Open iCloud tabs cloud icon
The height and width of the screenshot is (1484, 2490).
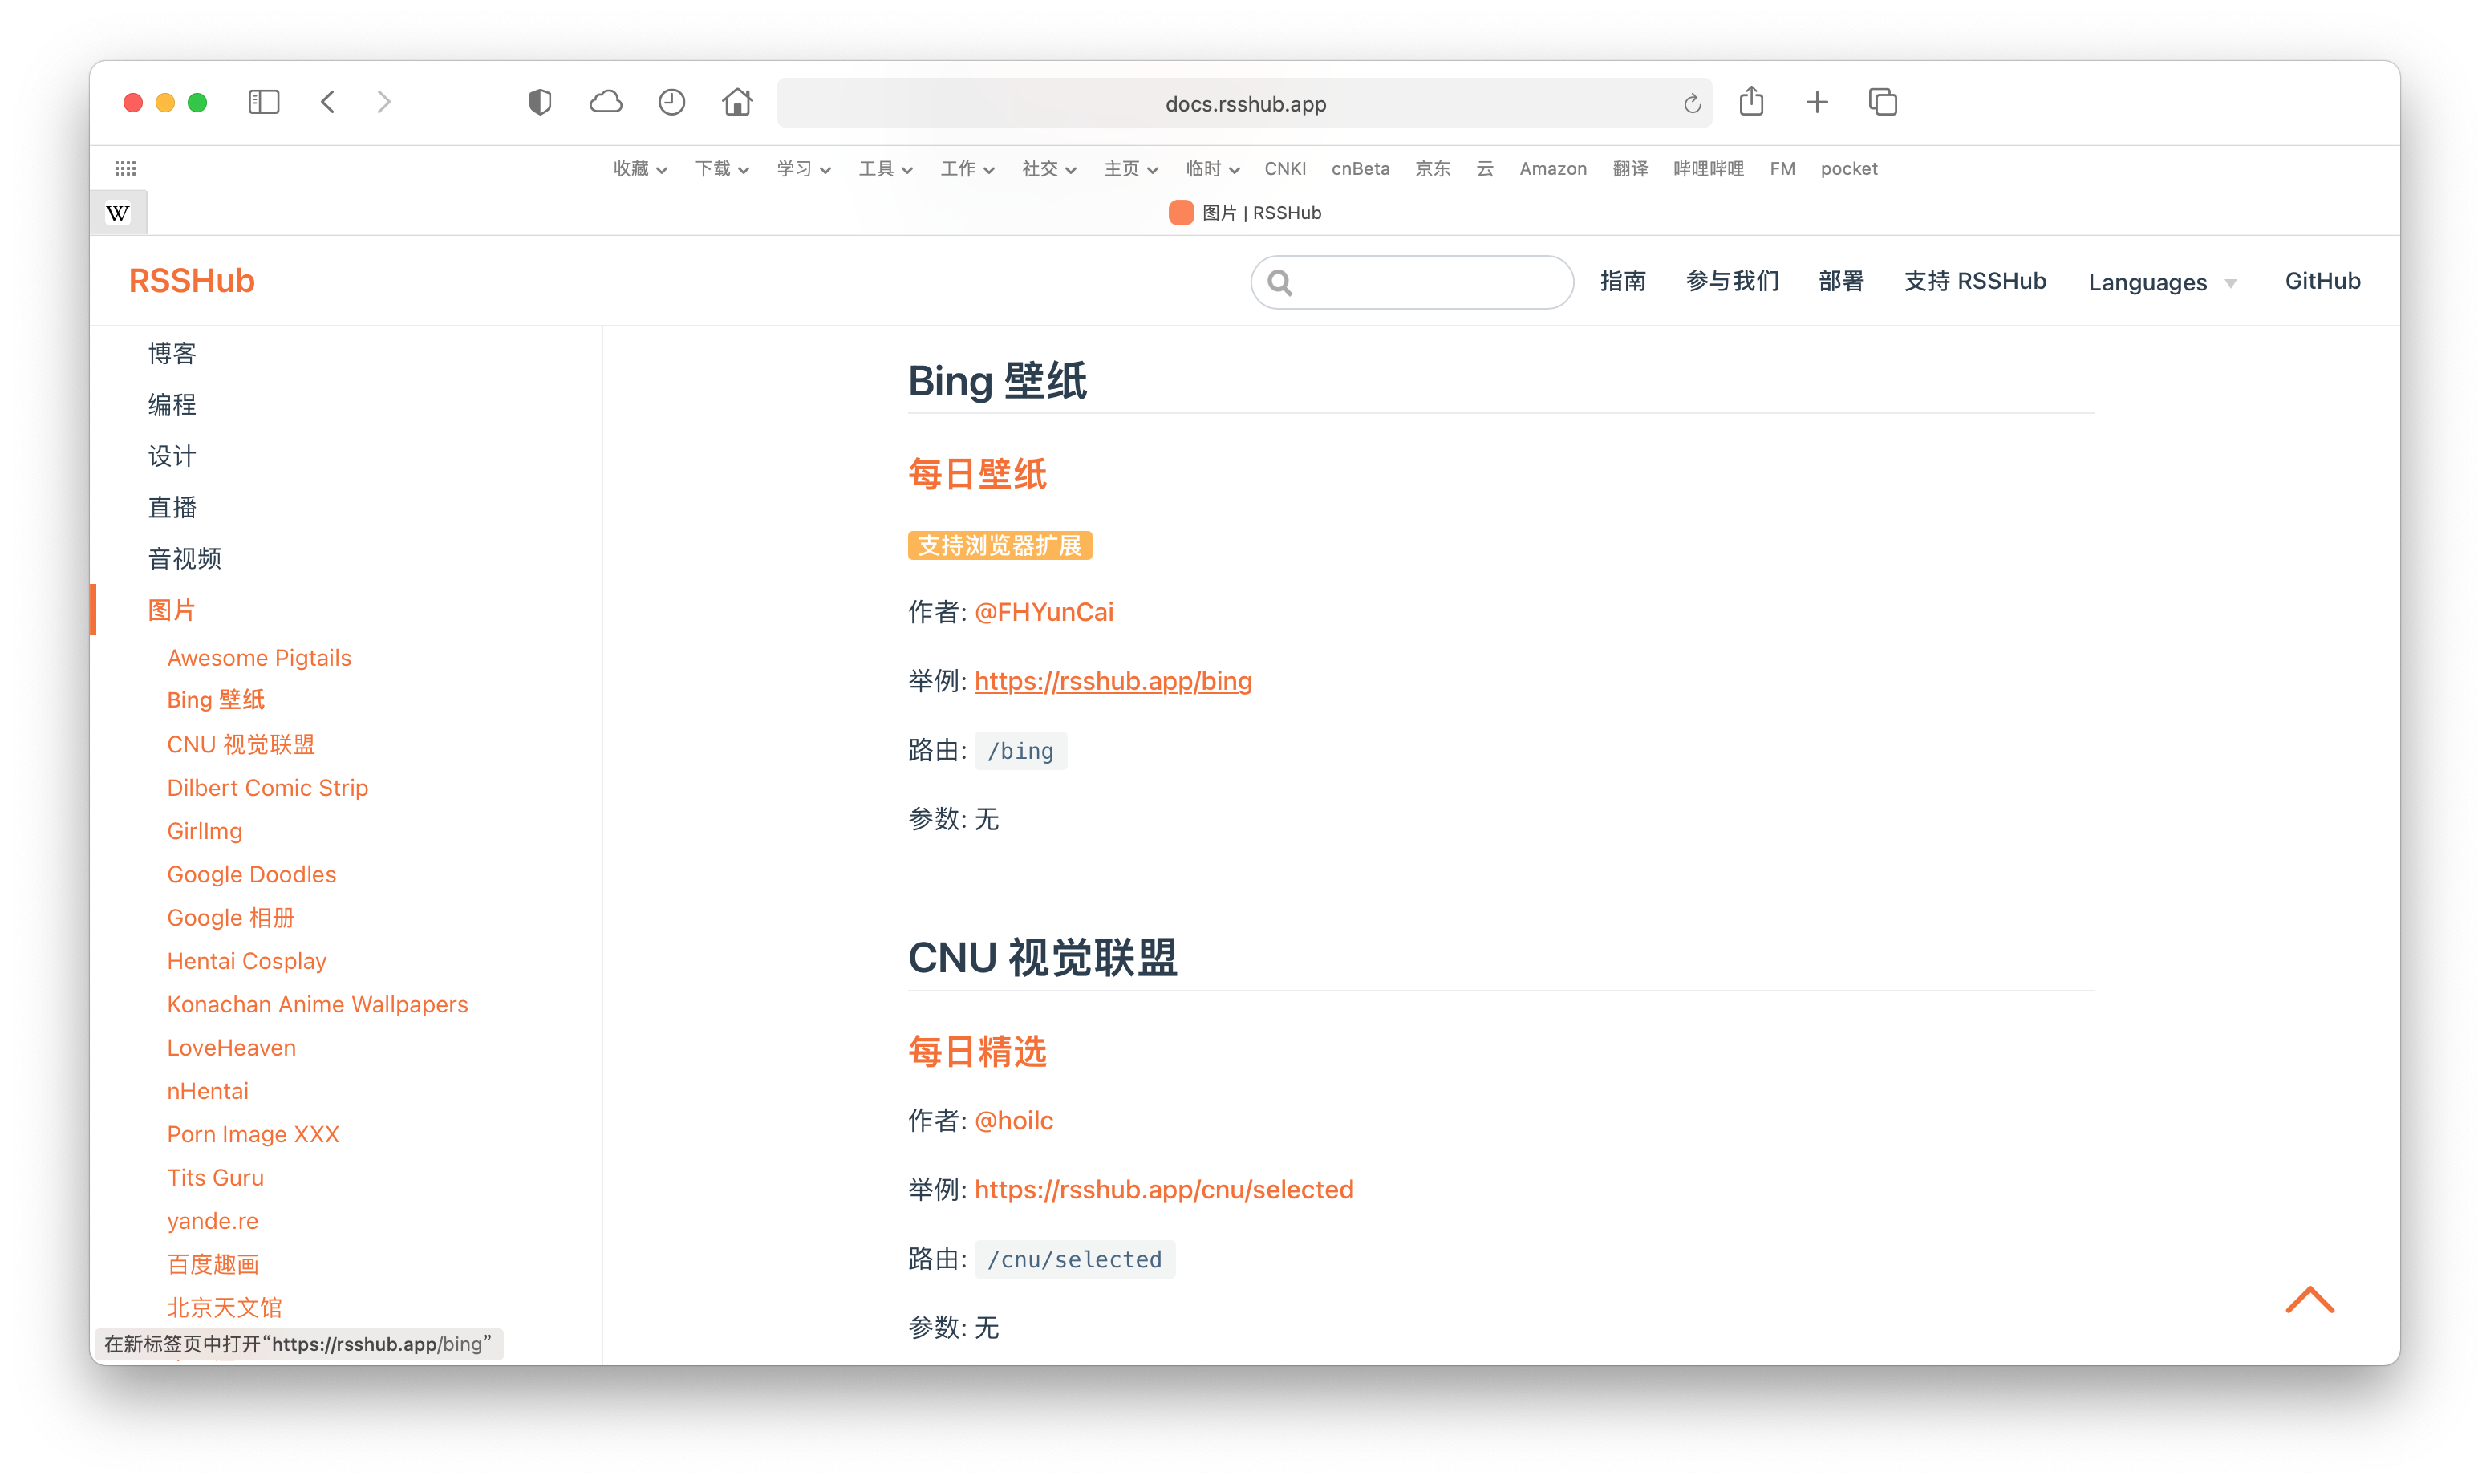pyautogui.click(x=606, y=102)
